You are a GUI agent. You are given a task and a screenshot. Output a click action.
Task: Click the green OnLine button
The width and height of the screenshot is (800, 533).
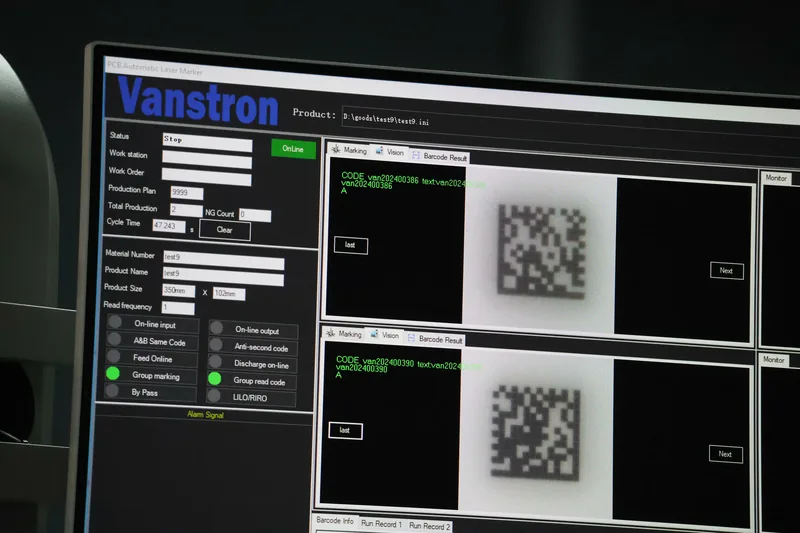point(293,148)
